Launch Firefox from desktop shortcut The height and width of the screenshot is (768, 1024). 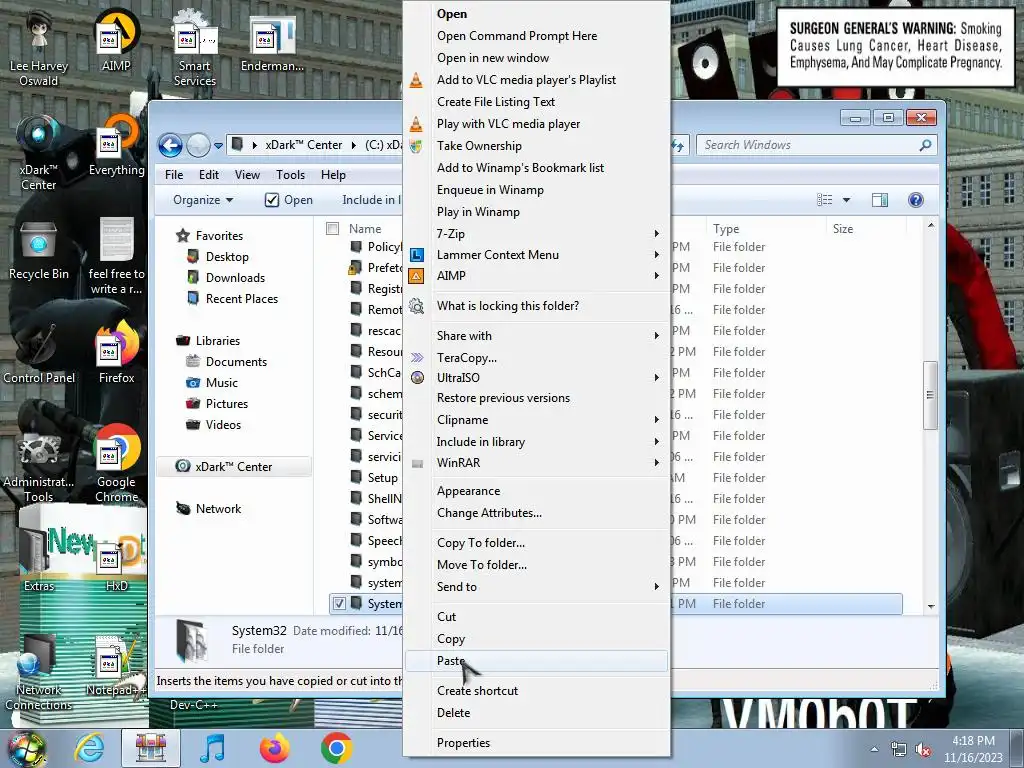click(117, 353)
